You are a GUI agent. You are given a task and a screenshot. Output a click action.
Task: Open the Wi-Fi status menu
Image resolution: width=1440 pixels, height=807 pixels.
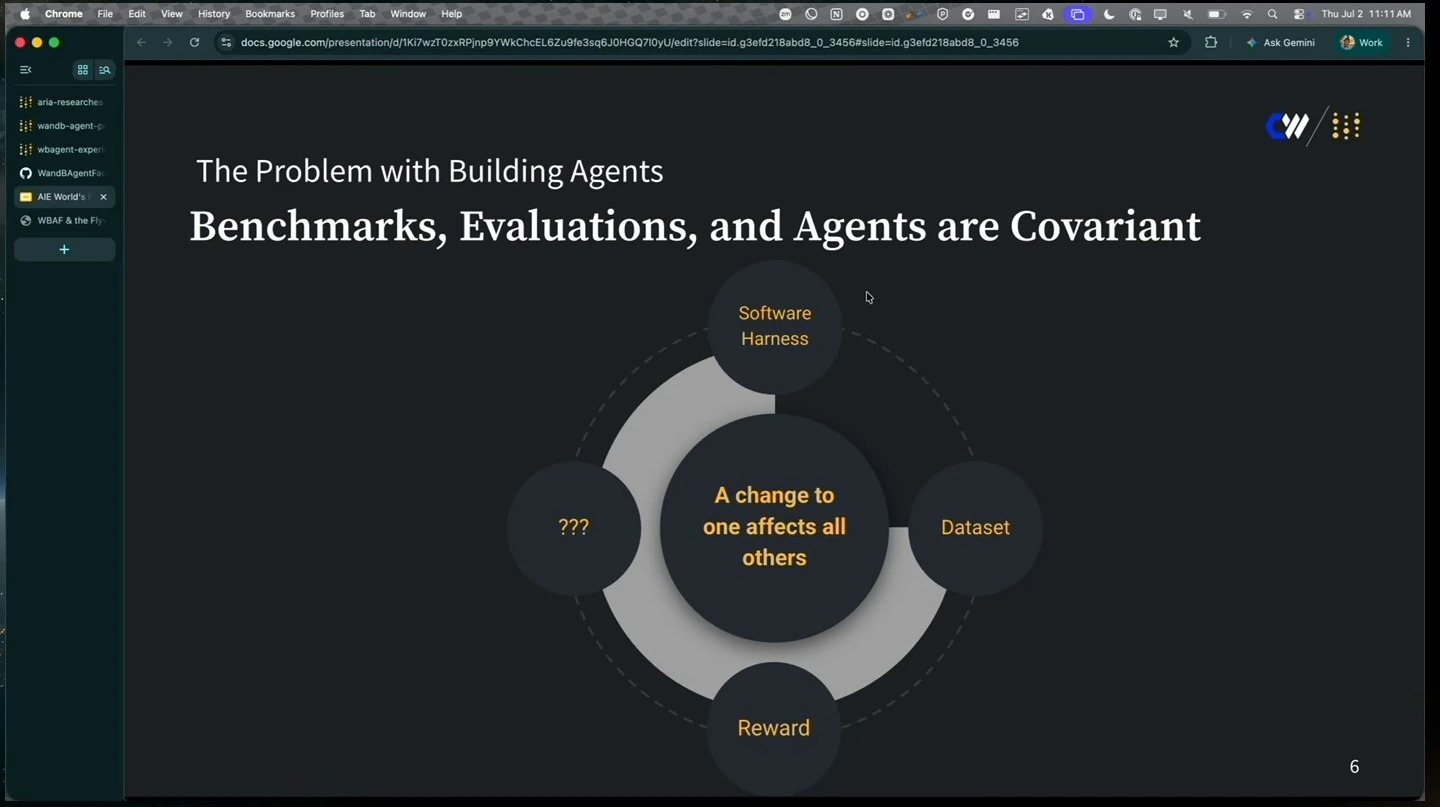pyautogui.click(x=1246, y=14)
